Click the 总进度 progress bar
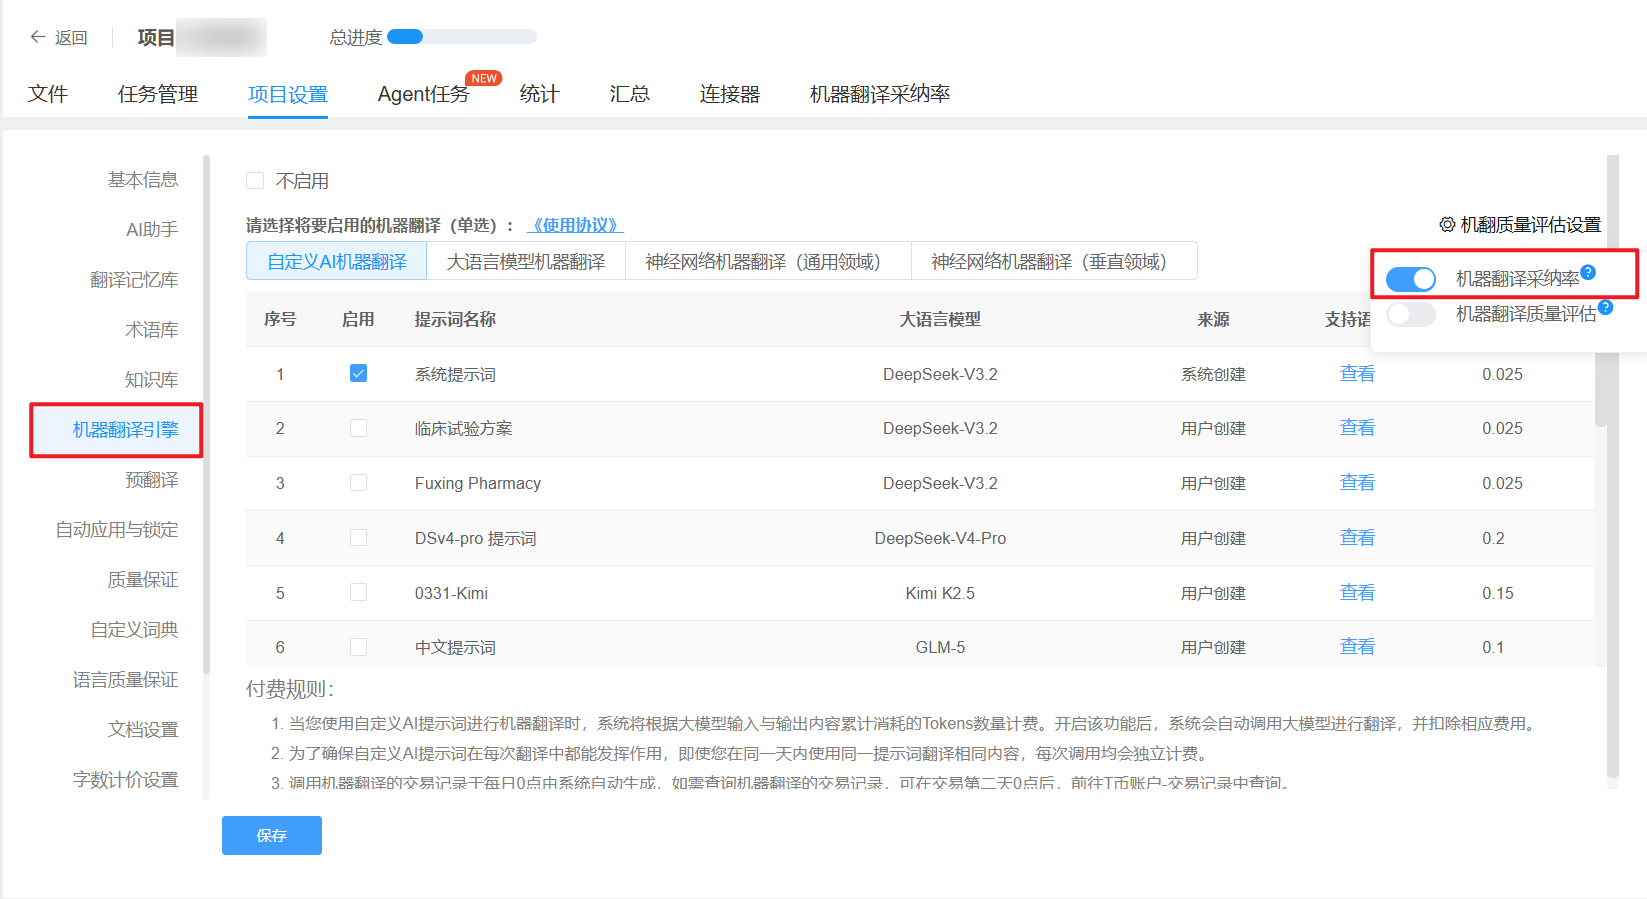Screen dimensions: 1647x899 coord(462,37)
